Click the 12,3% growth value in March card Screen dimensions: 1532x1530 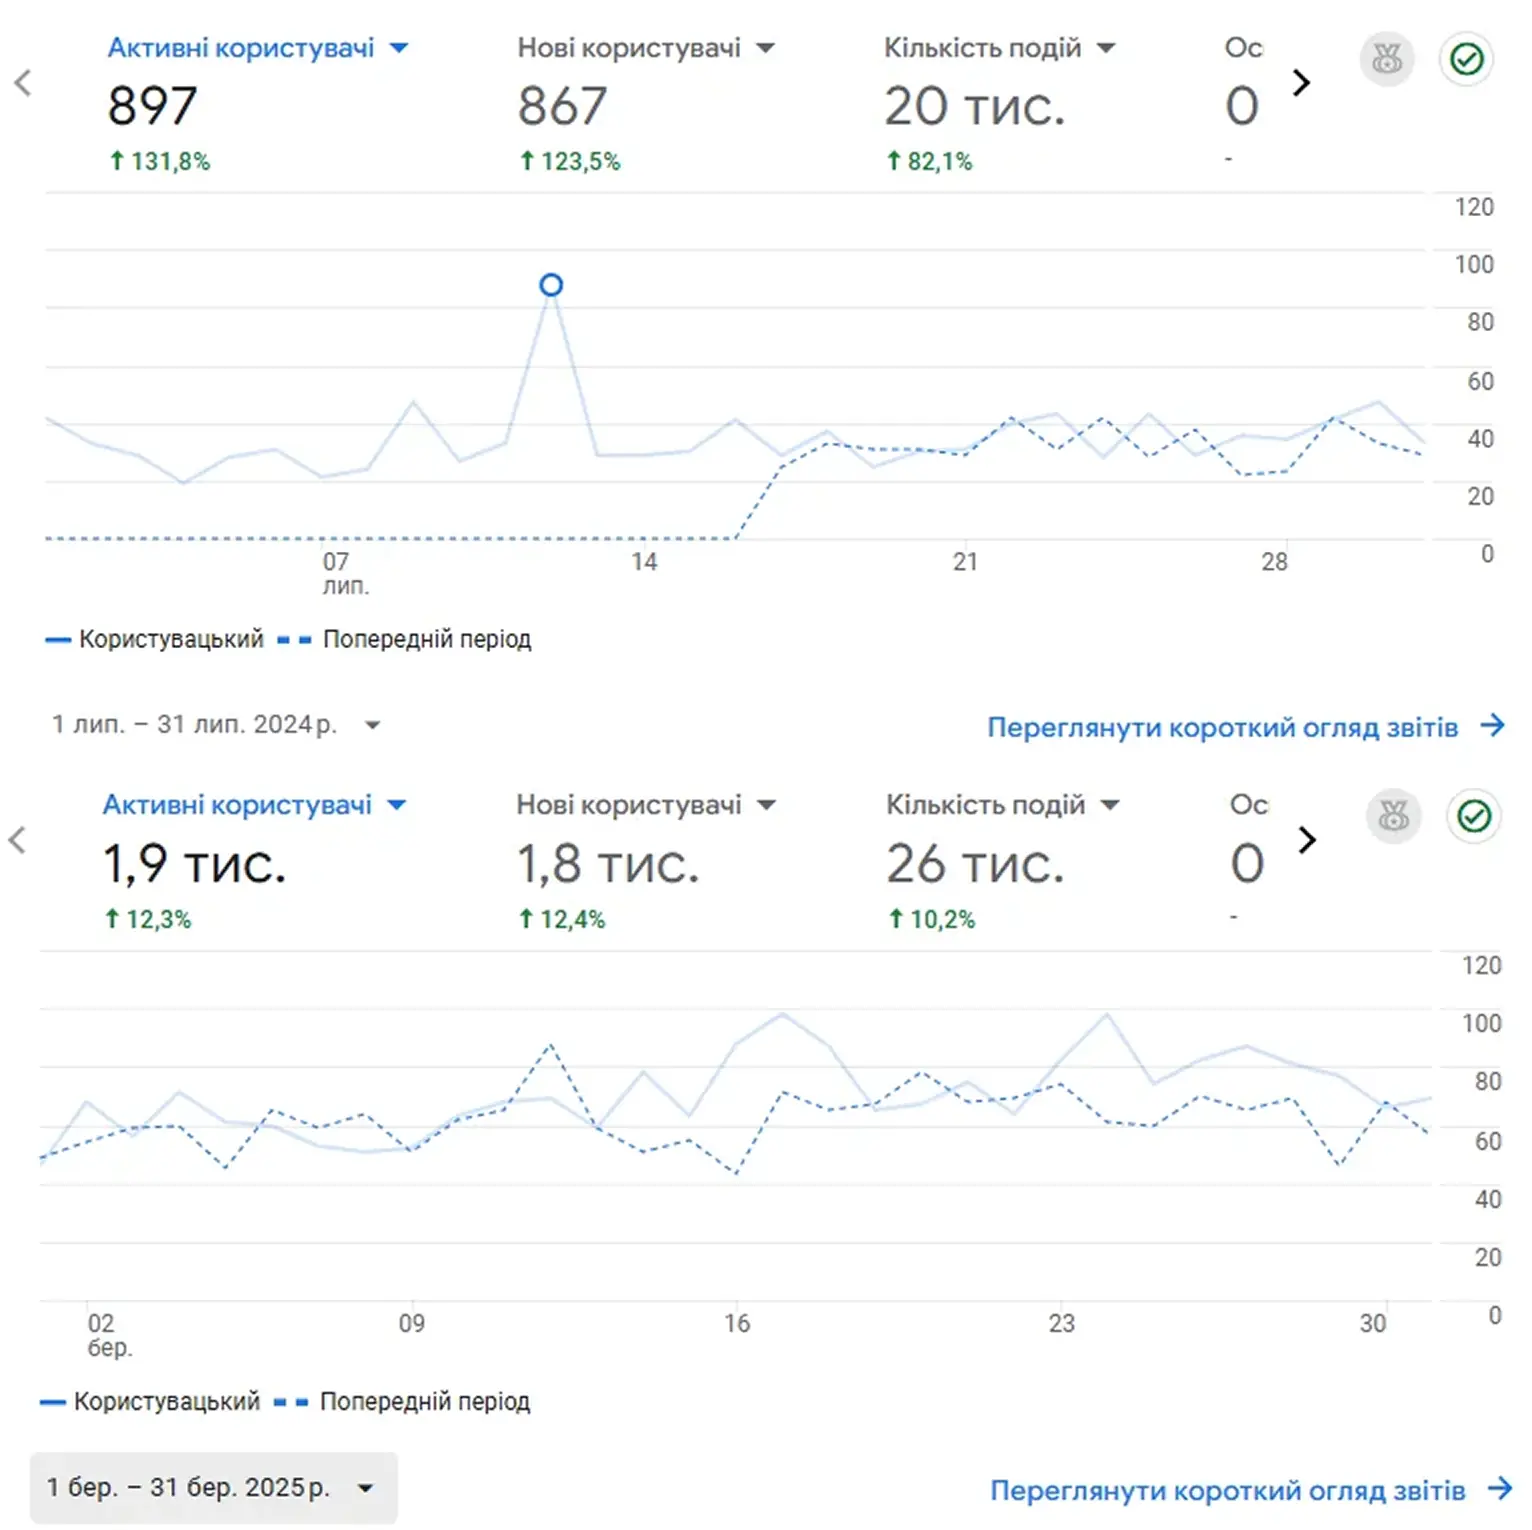pyautogui.click(x=148, y=919)
